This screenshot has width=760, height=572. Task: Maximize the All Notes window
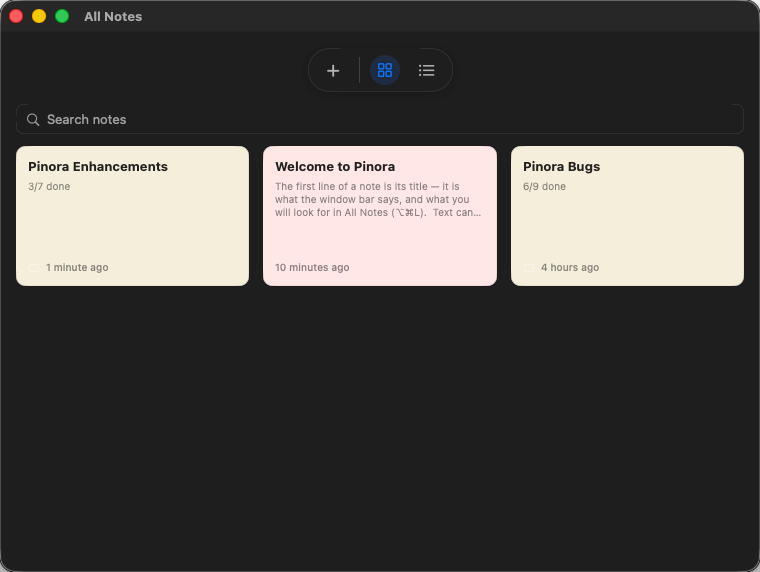click(x=62, y=16)
